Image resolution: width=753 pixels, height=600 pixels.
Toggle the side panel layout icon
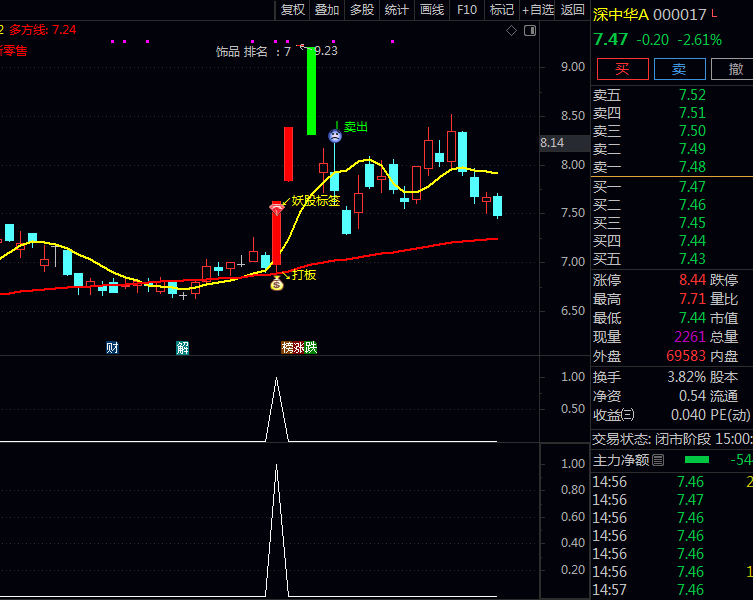(527, 31)
